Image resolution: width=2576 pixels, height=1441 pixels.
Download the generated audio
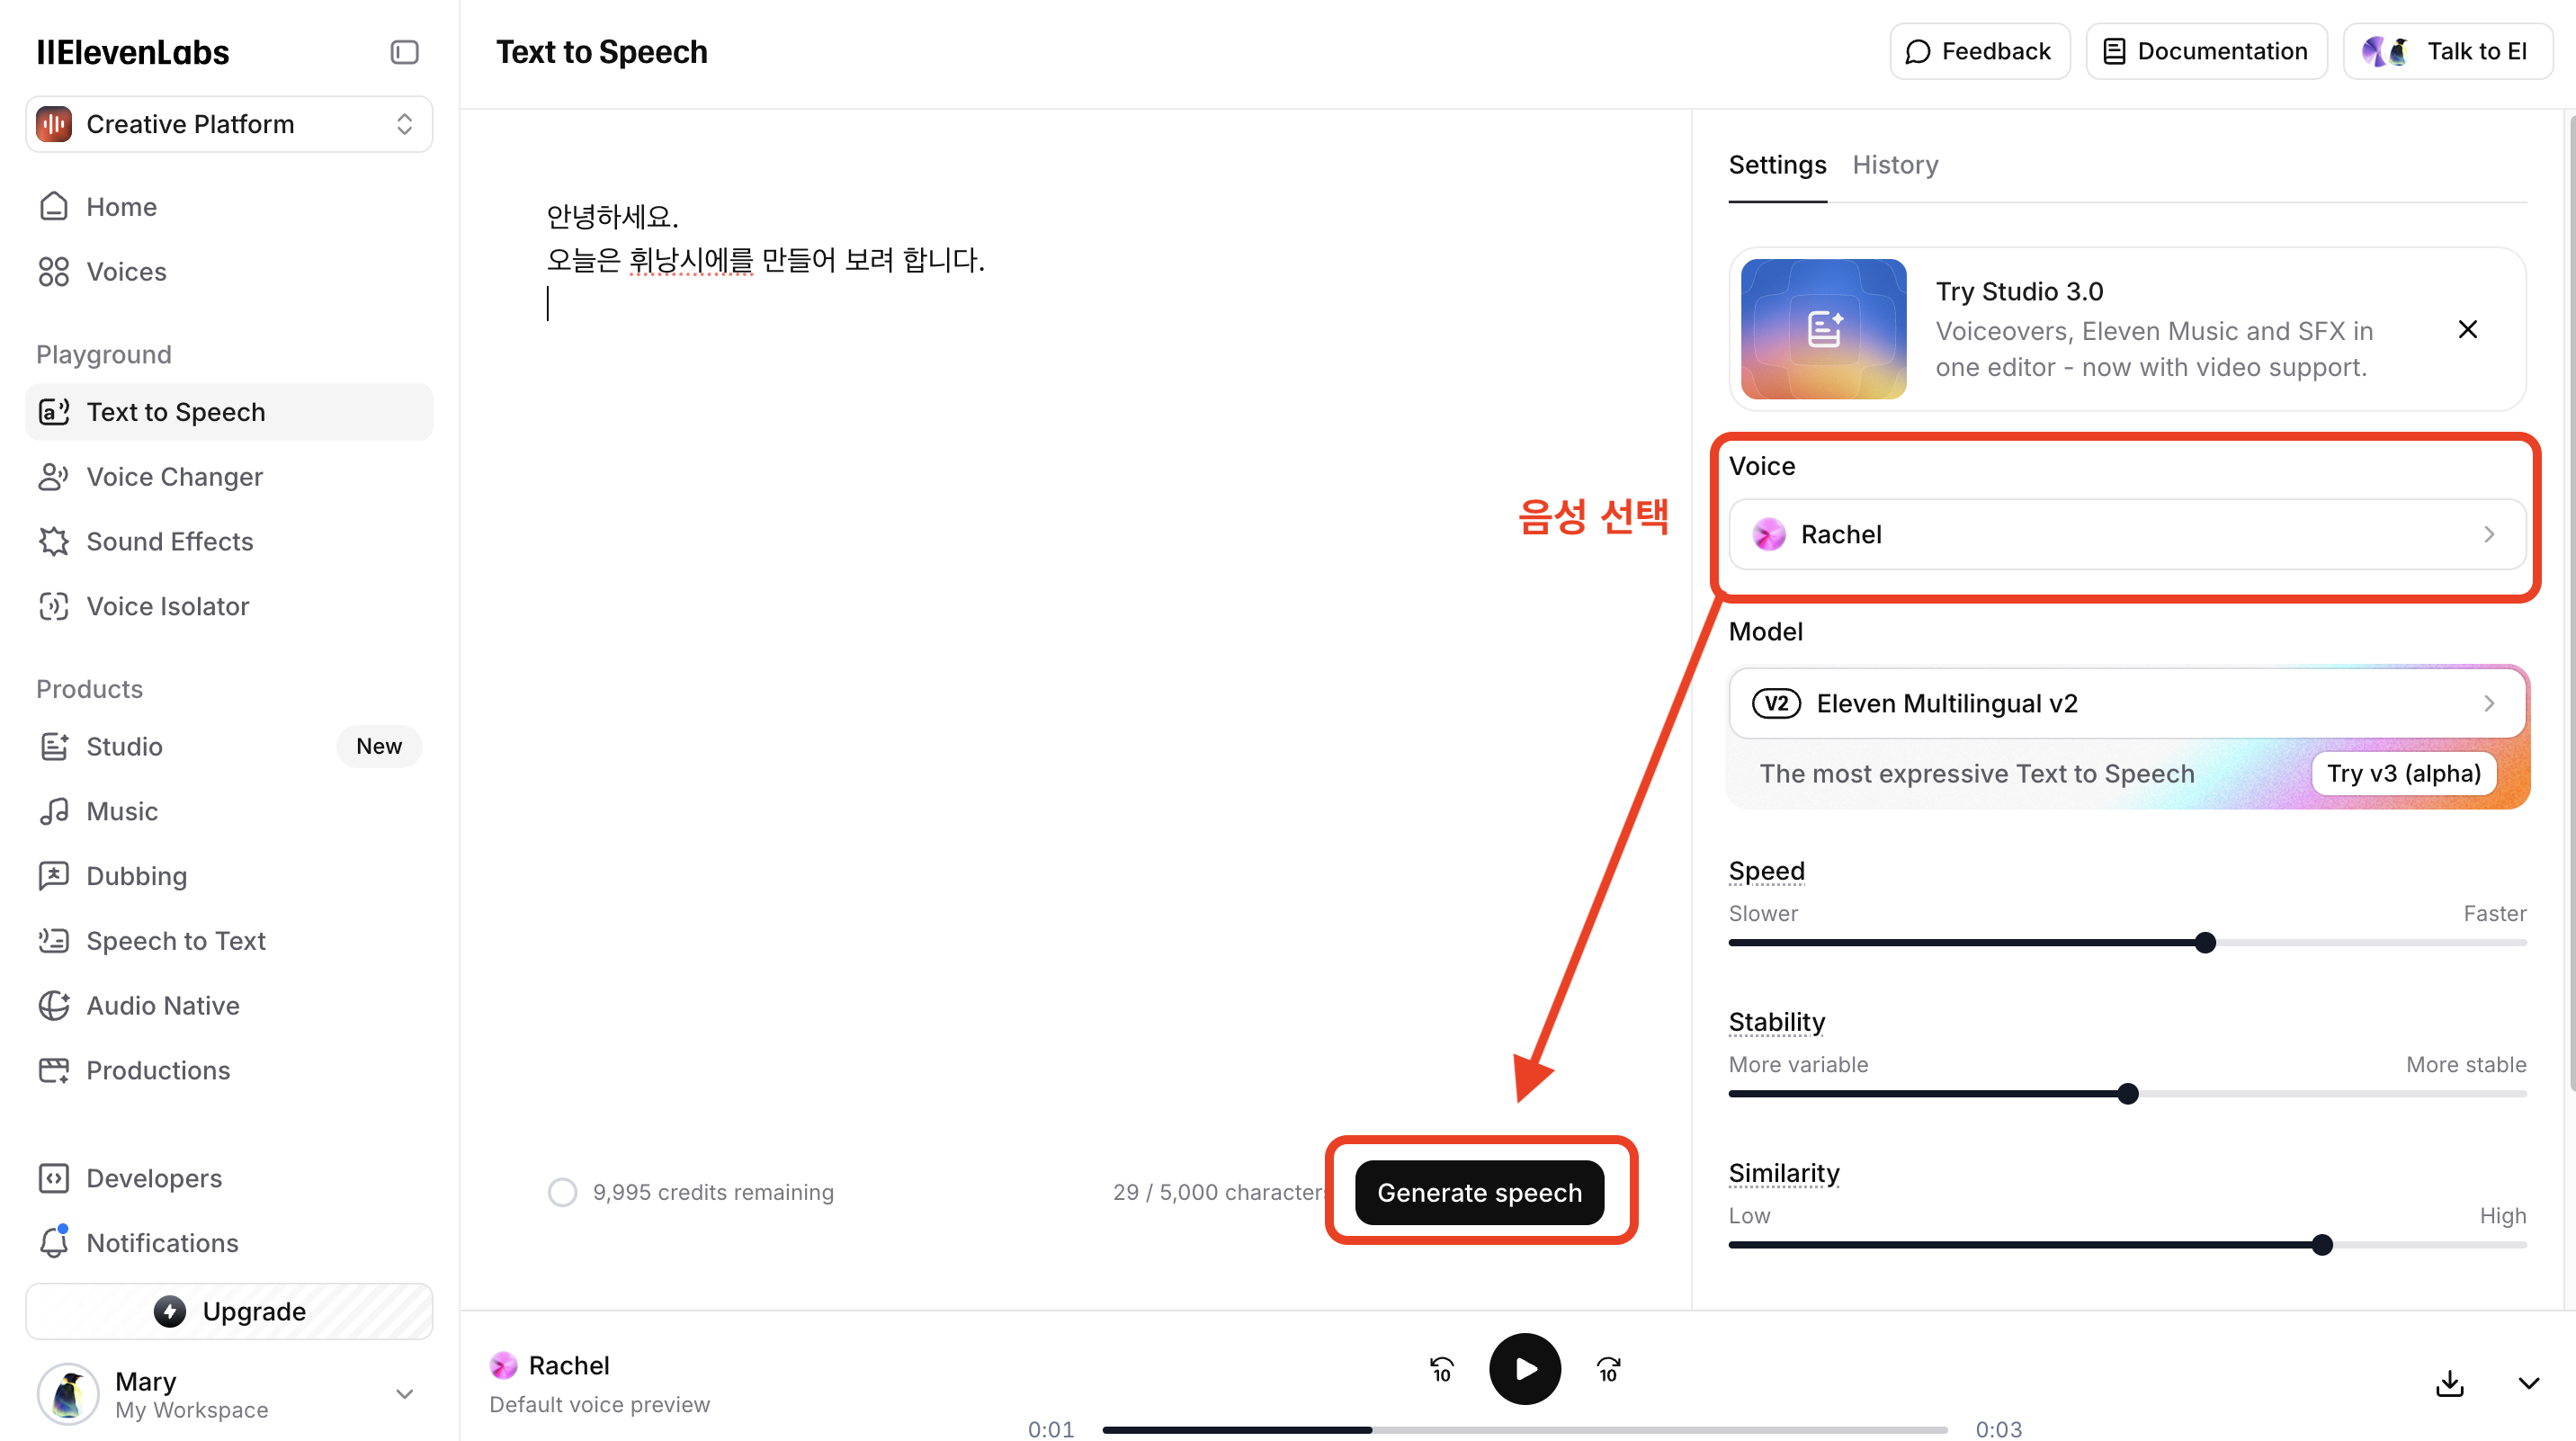2449,1383
